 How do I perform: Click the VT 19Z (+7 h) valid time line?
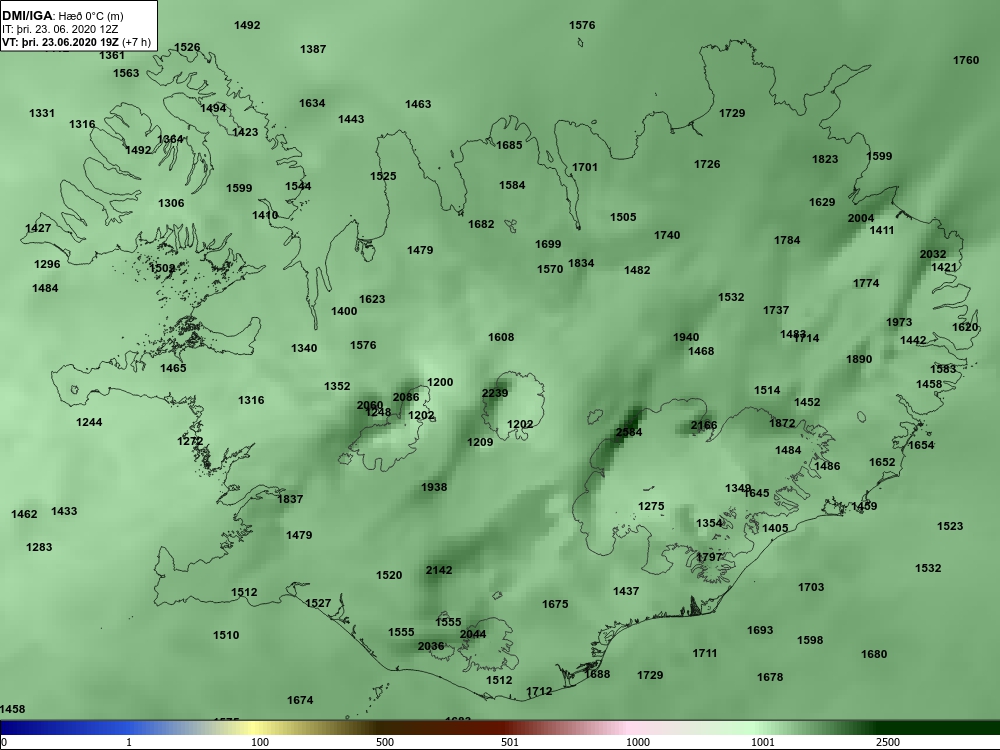77,42
